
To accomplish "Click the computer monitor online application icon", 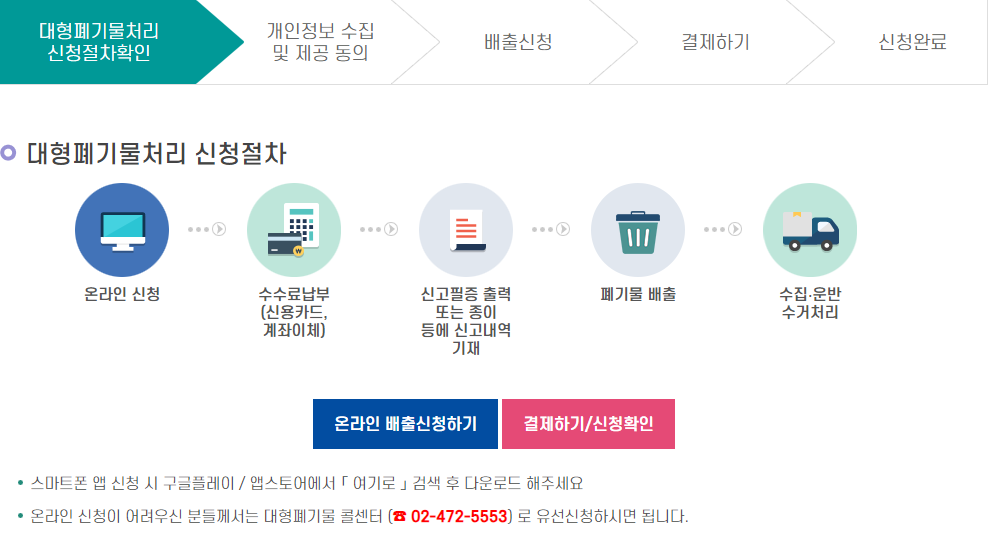I will click(x=122, y=230).
